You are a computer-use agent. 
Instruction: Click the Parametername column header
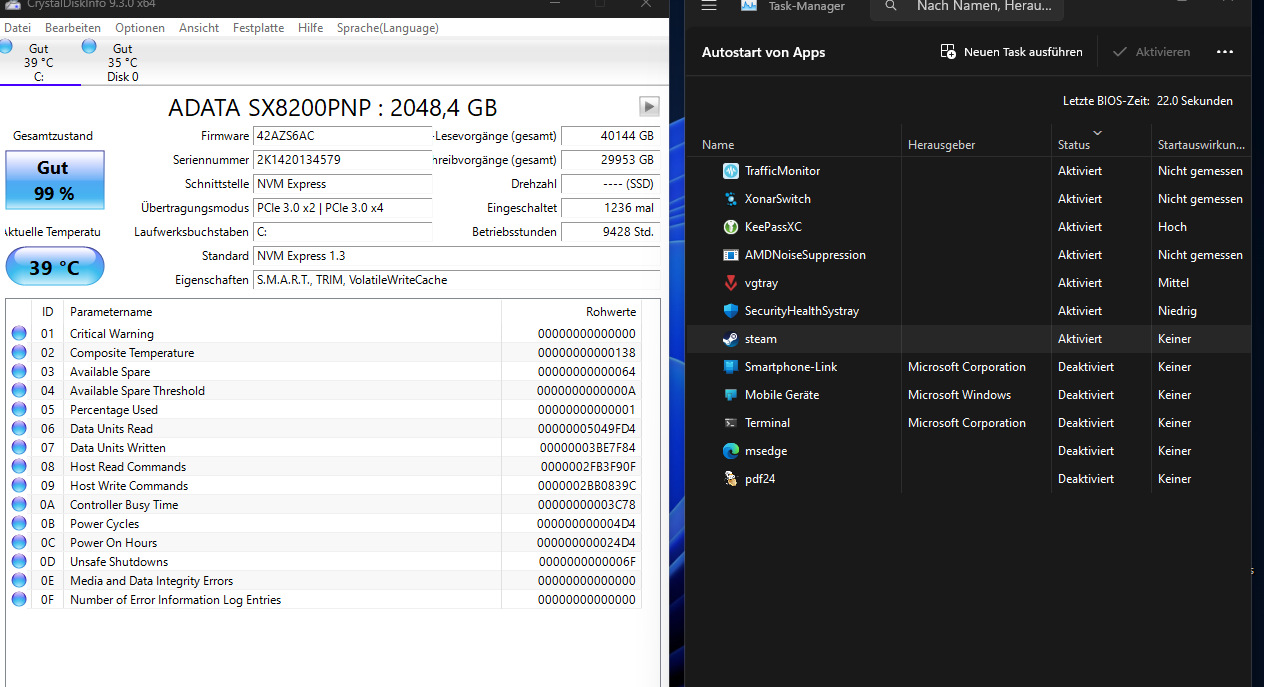tap(283, 312)
